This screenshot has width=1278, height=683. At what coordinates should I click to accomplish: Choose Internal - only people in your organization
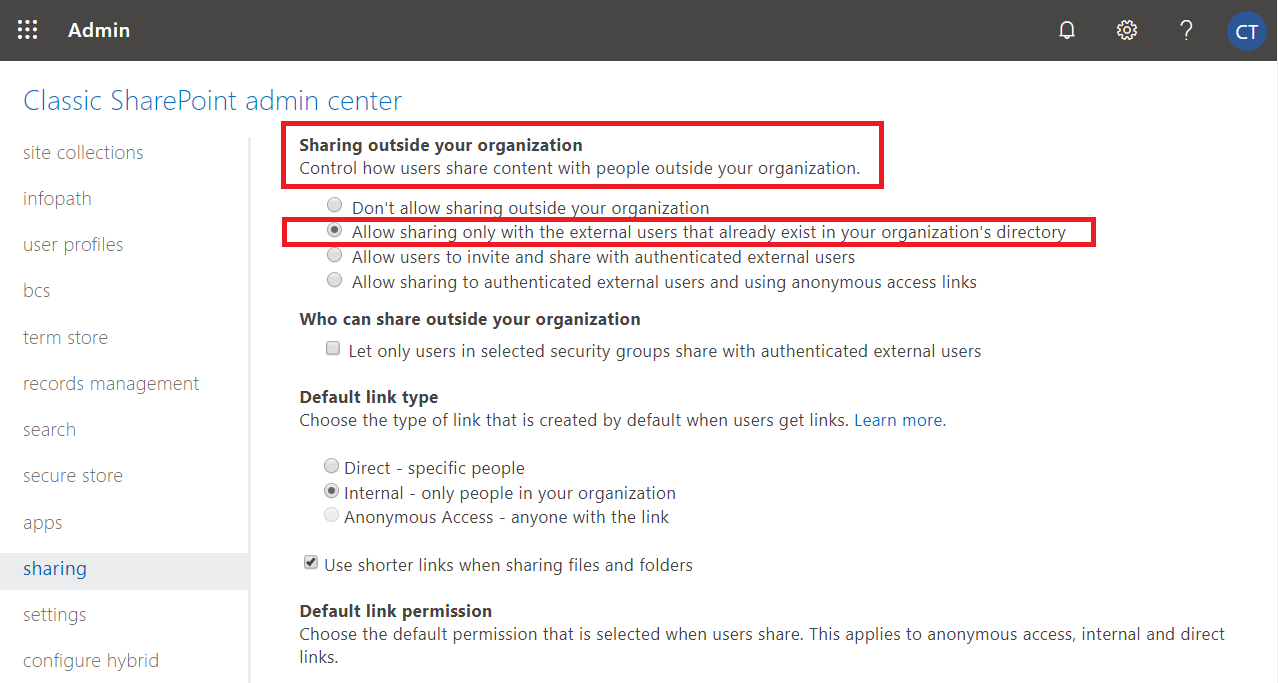331,492
